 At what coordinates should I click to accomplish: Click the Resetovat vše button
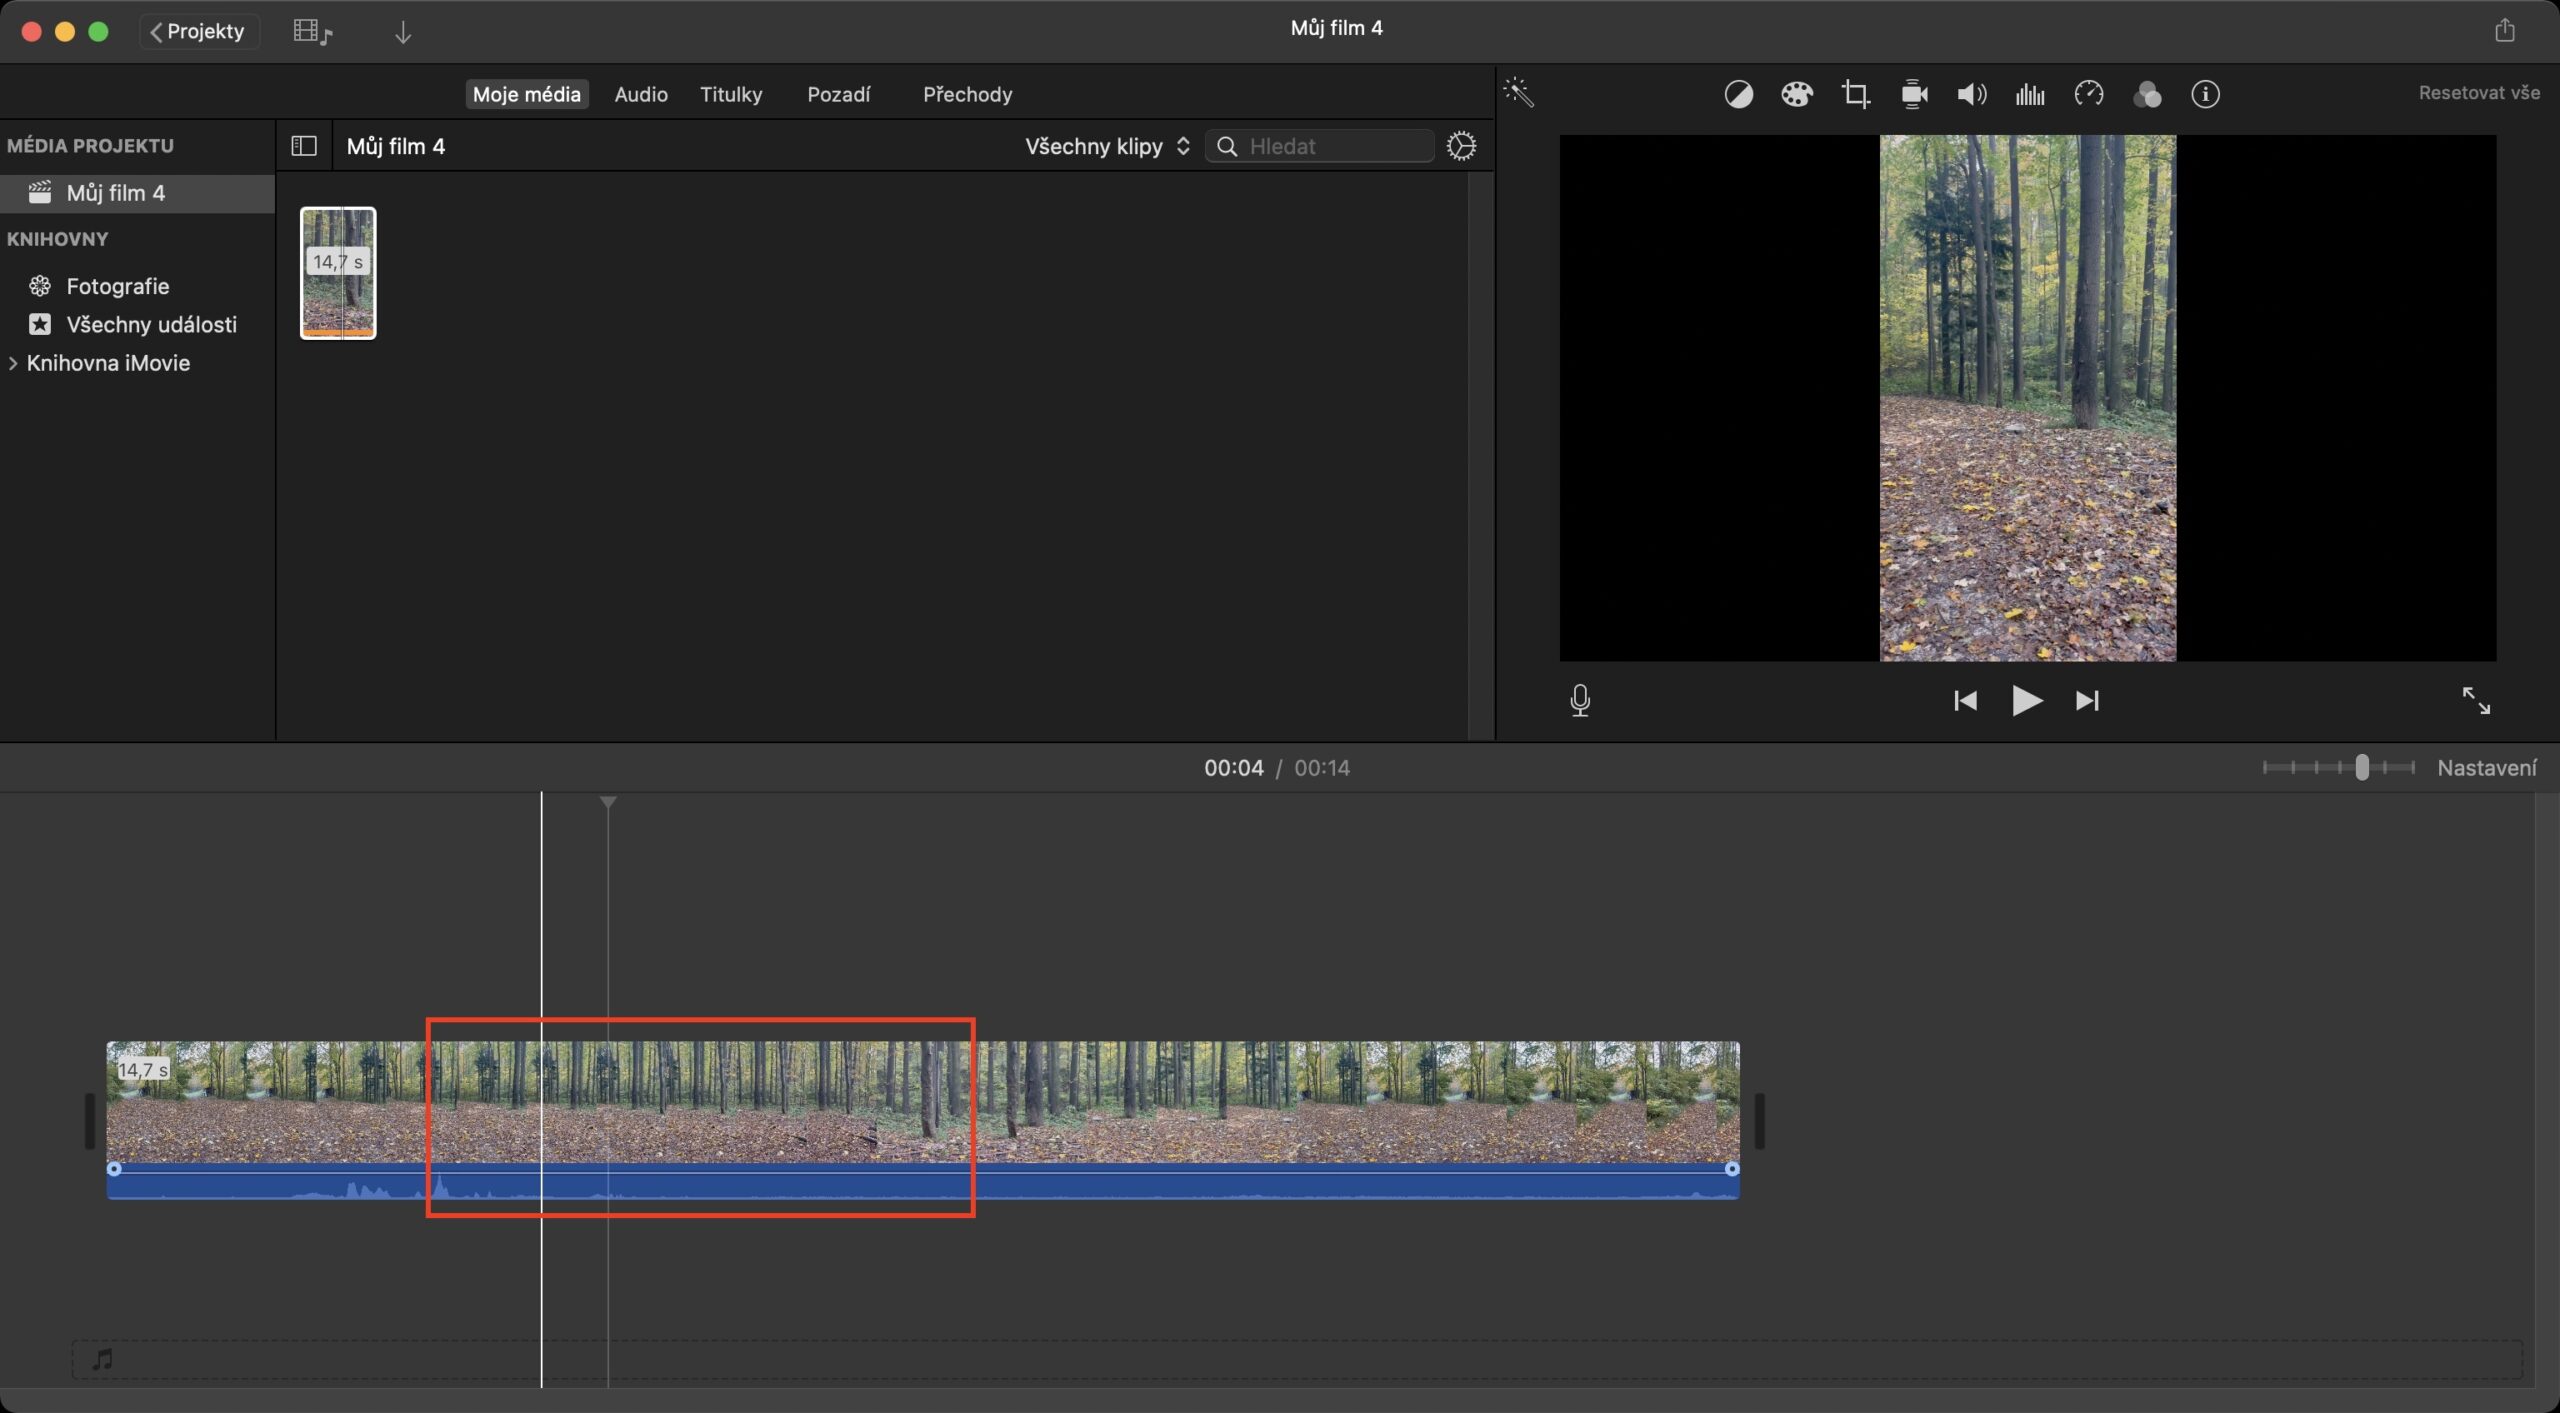(x=2478, y=92)
